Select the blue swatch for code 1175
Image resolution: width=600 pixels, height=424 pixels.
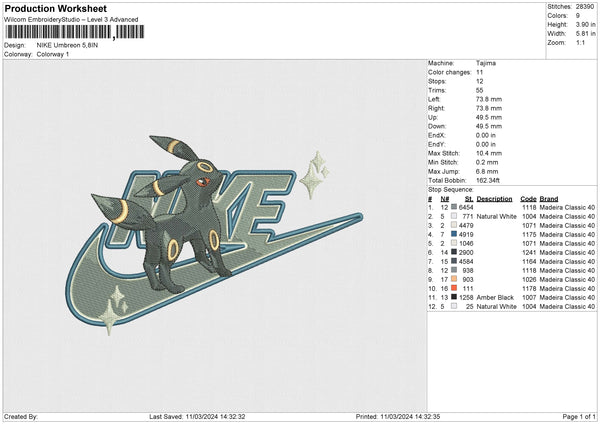[x=454, y=234]
